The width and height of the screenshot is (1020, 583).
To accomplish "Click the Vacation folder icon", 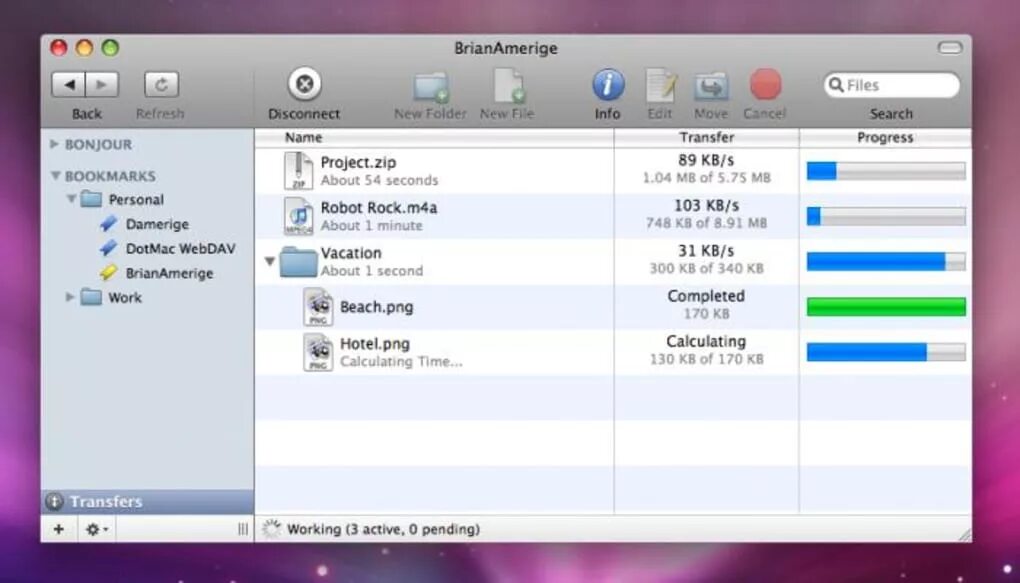I will tap(299, 262).
